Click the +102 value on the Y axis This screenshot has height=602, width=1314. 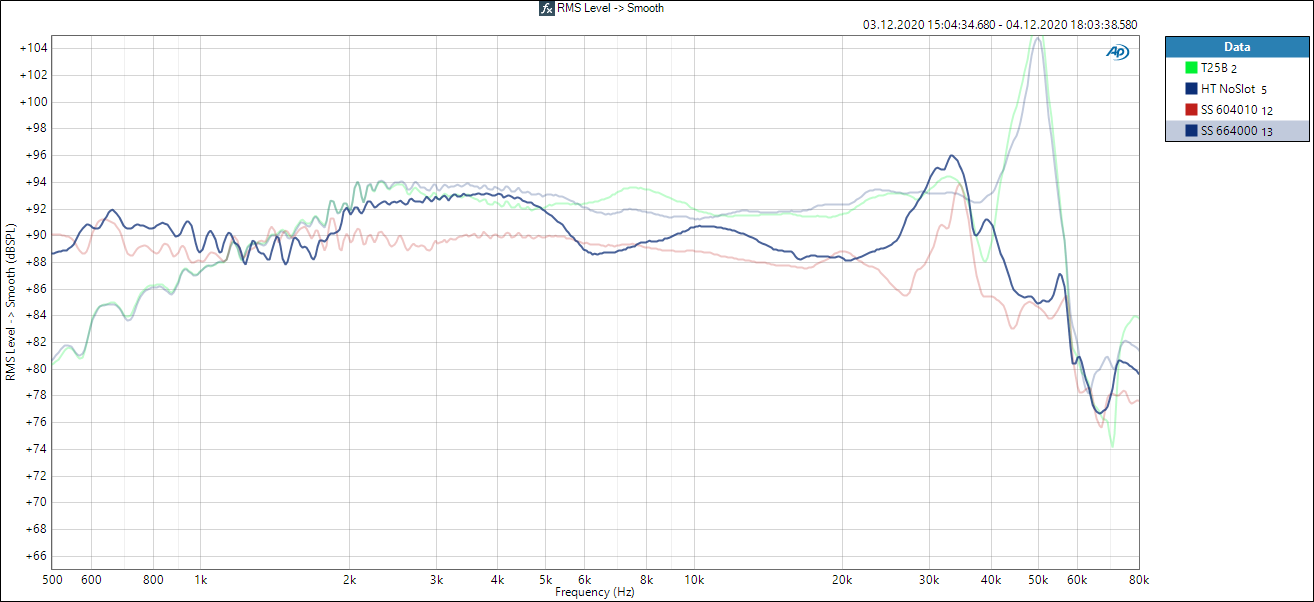(x=32, y=75)
